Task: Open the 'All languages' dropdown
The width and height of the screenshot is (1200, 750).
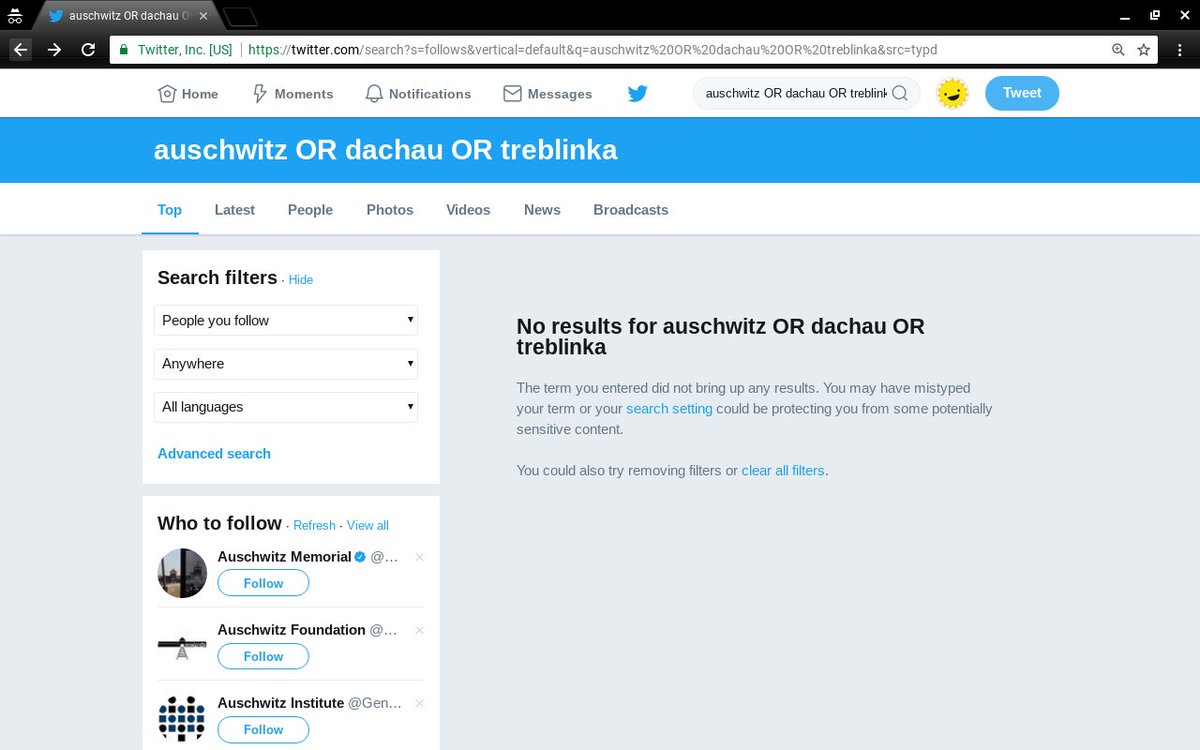Action: (286, 407)
